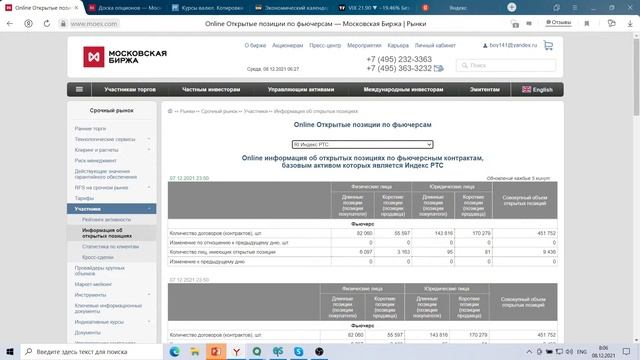Expand the Инструменты sidebar item

[149, 295]
